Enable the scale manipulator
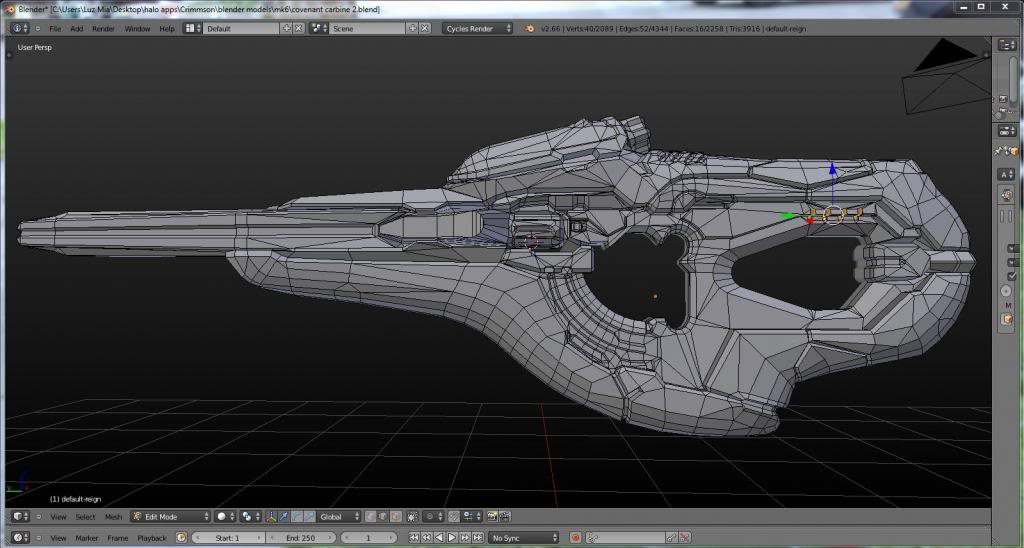 pyautogui.click(x=310, y=517)
